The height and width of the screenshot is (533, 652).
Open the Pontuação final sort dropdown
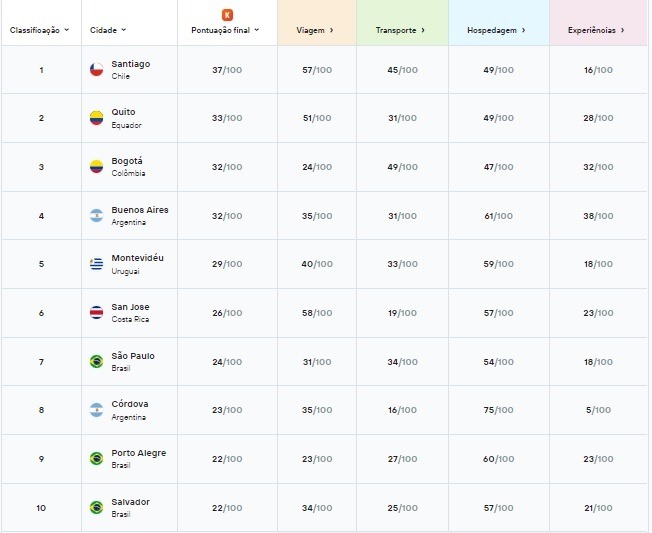point(226,30)
